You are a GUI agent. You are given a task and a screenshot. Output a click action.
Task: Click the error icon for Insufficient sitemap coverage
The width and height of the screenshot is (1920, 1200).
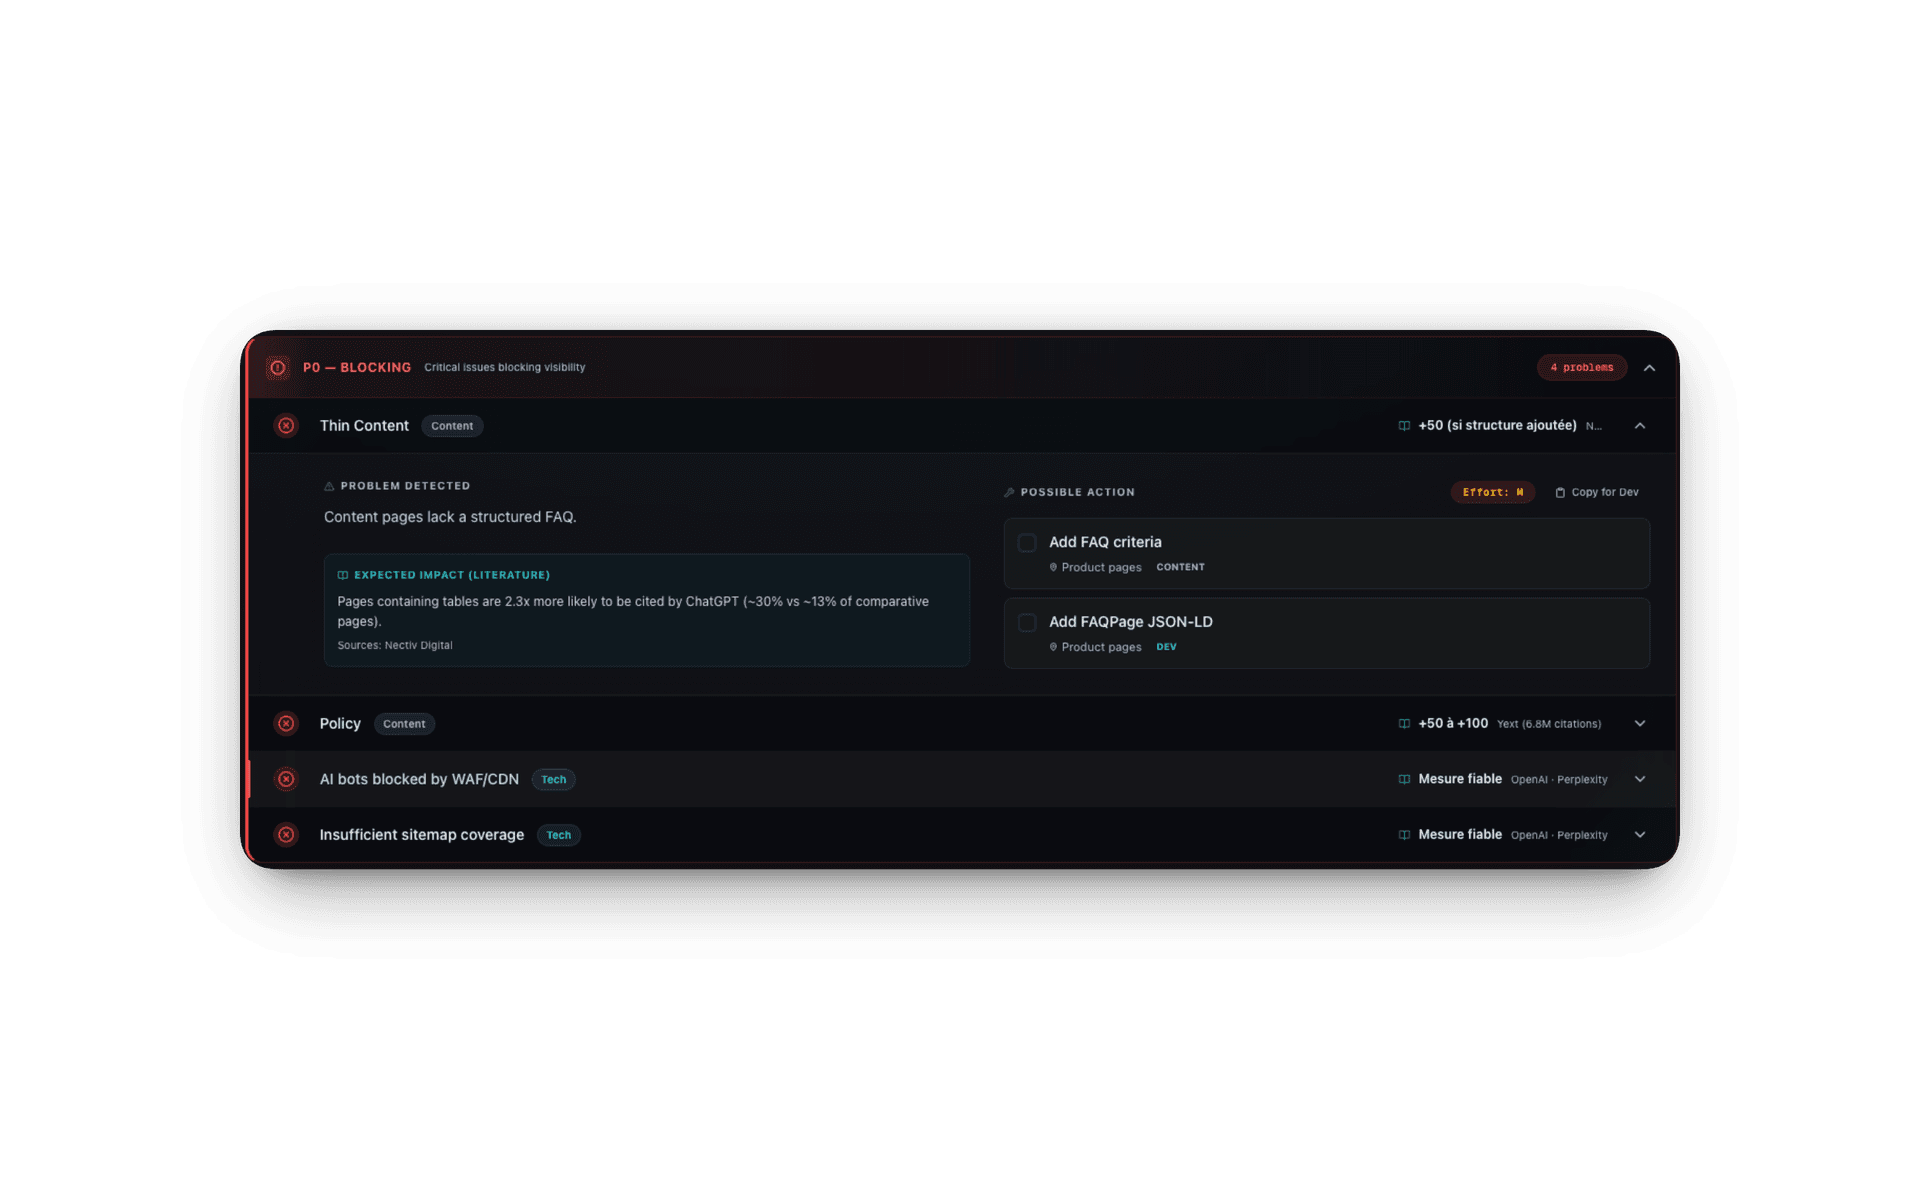click(286, 834)
